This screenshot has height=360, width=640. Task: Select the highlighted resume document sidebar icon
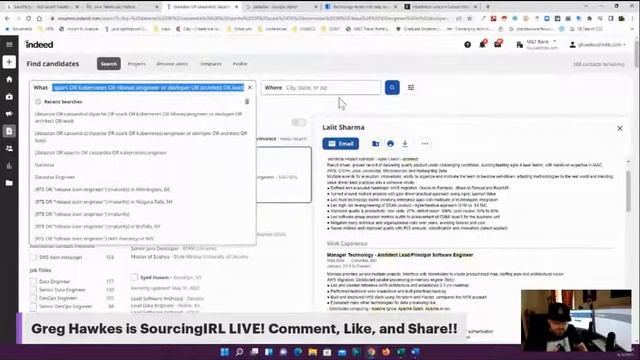(9, 131)
